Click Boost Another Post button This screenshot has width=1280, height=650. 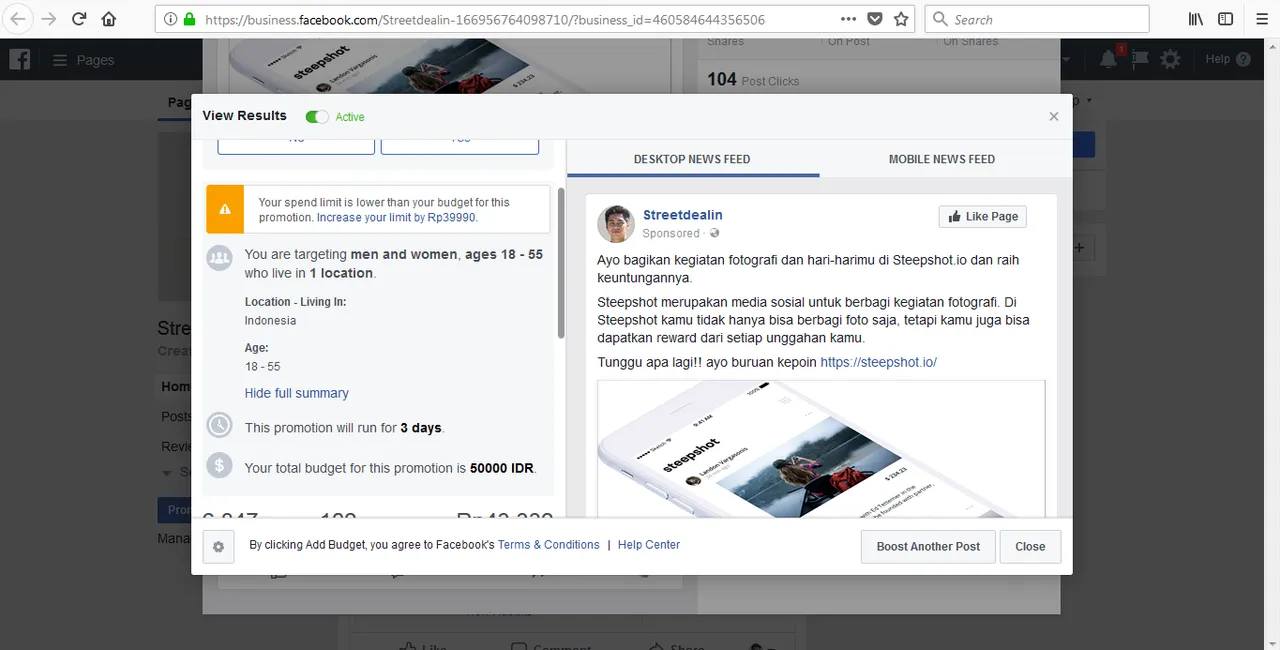pyautogui.click(x=928, y=547)
